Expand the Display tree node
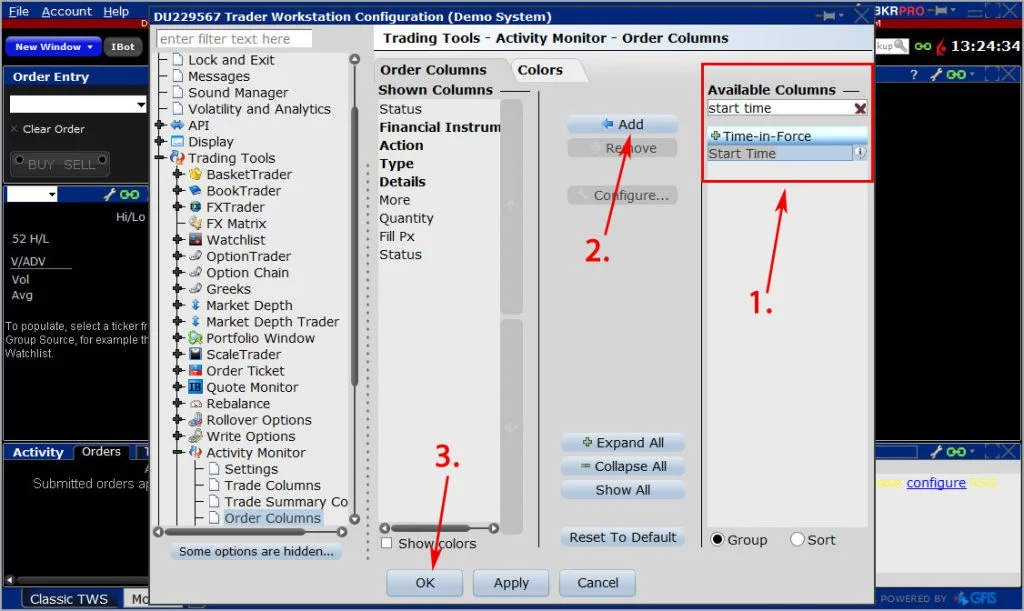The height and width of the screenshot is (611, 1024). pos(160,142)
